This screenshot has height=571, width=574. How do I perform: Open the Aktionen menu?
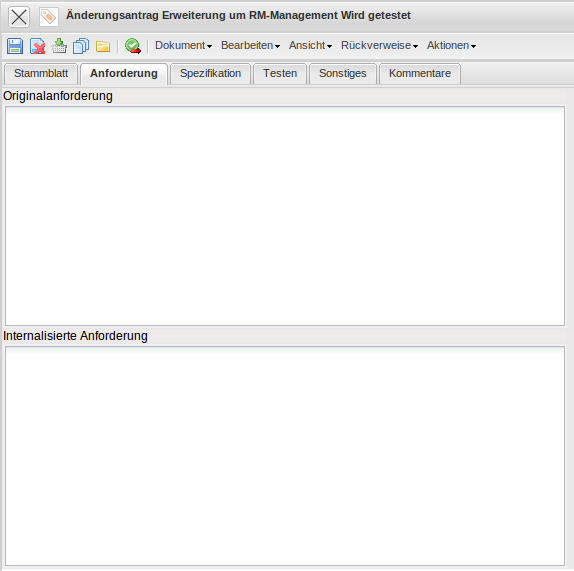coord(451,45)
